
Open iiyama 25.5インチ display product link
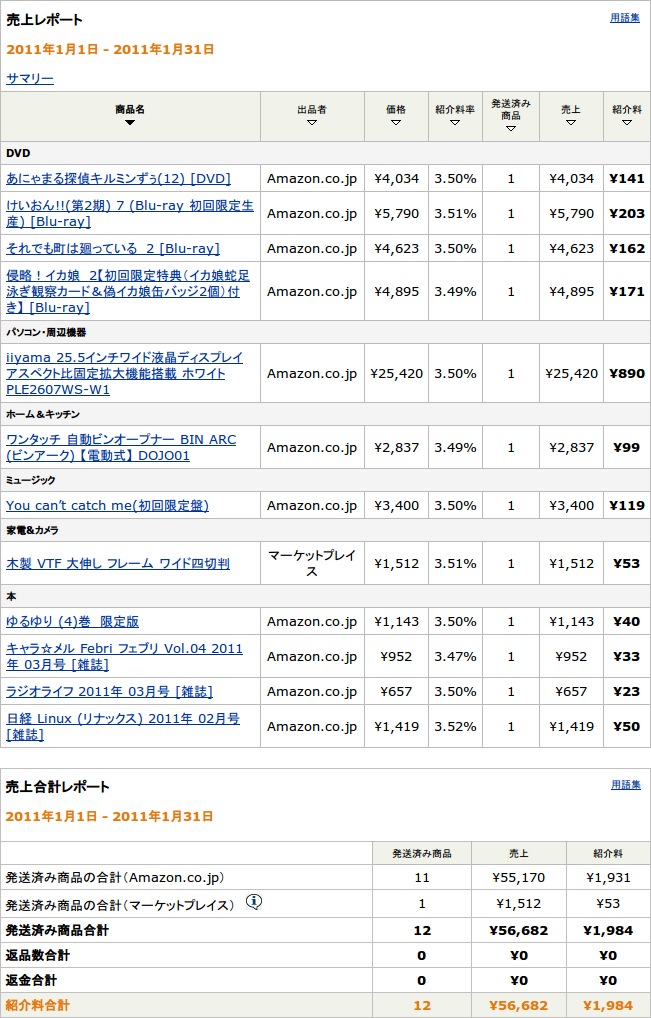pos(124,373)
